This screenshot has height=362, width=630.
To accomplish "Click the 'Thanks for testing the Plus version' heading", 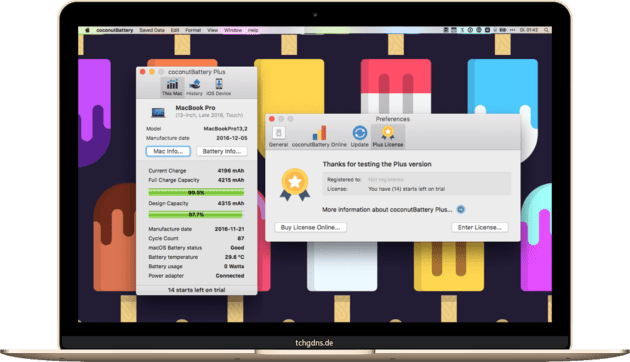I will [x=377, y=164].
